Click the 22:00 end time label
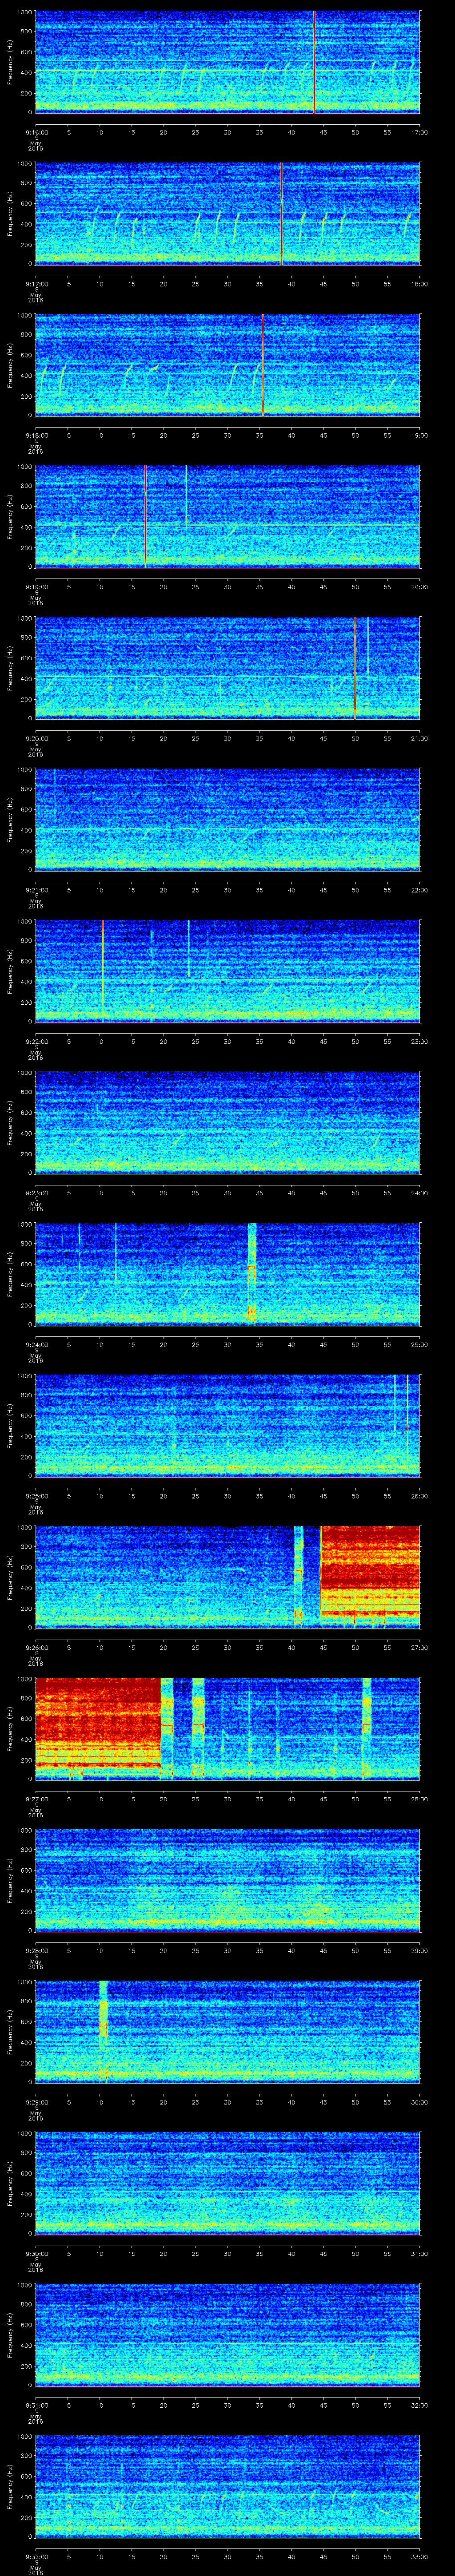455x2576 pixels. pyautogui.click(x=419, y=890)
